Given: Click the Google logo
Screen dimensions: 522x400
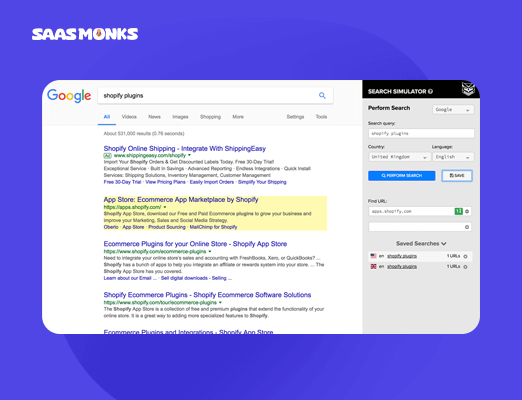Looking at the screenshot, I should point(69,96).
